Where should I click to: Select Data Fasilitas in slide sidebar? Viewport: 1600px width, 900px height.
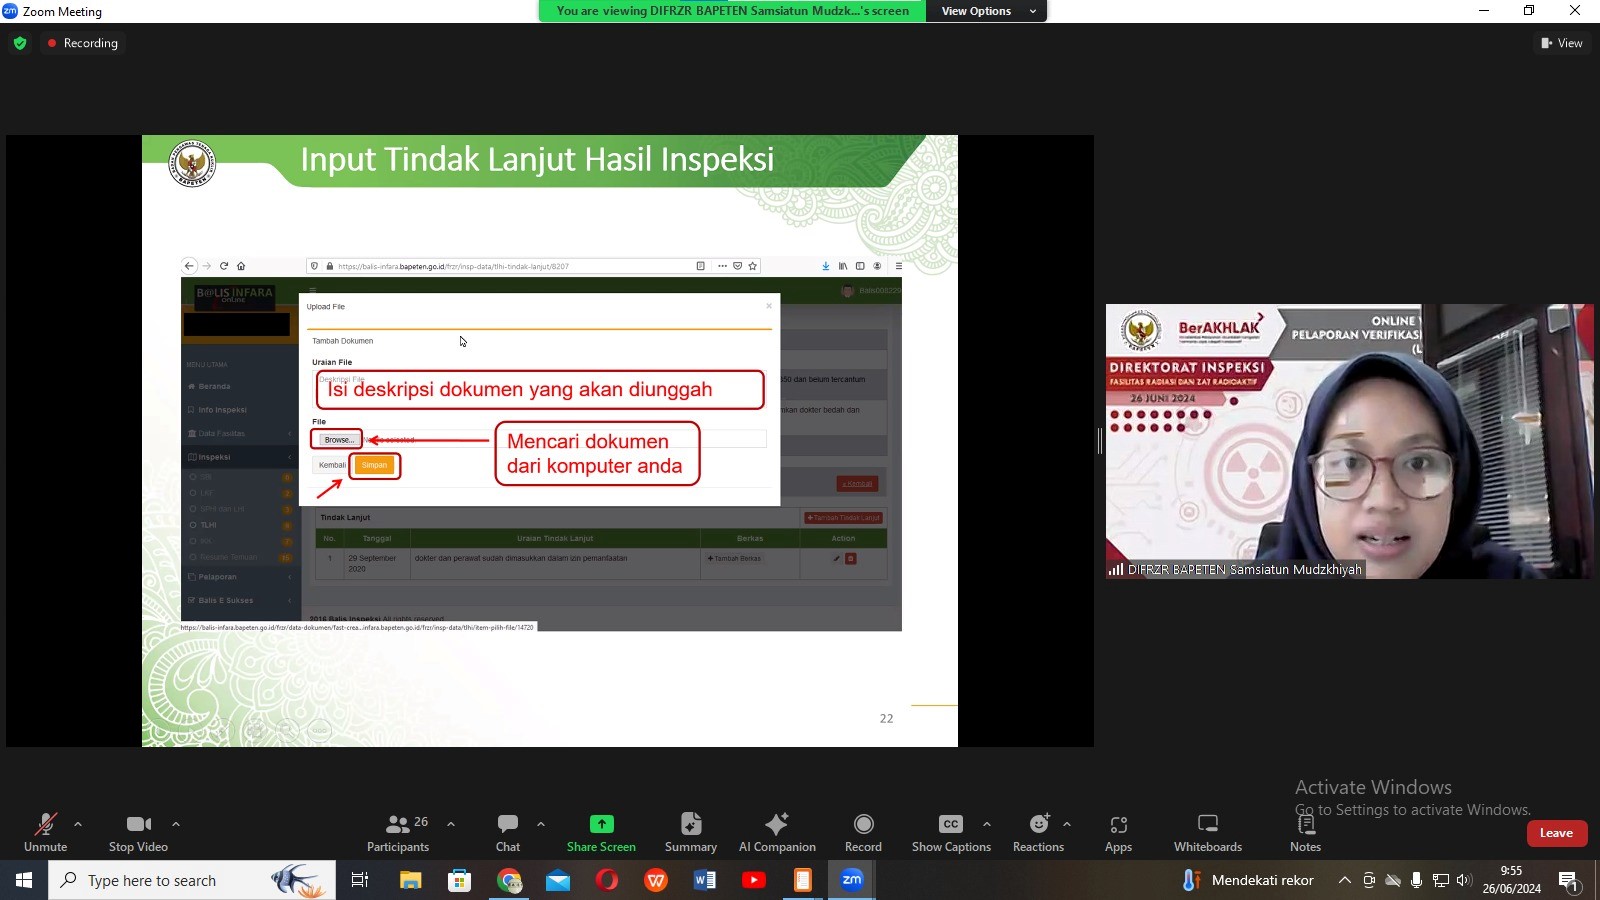pyautogui.click(x=240, y=434)
